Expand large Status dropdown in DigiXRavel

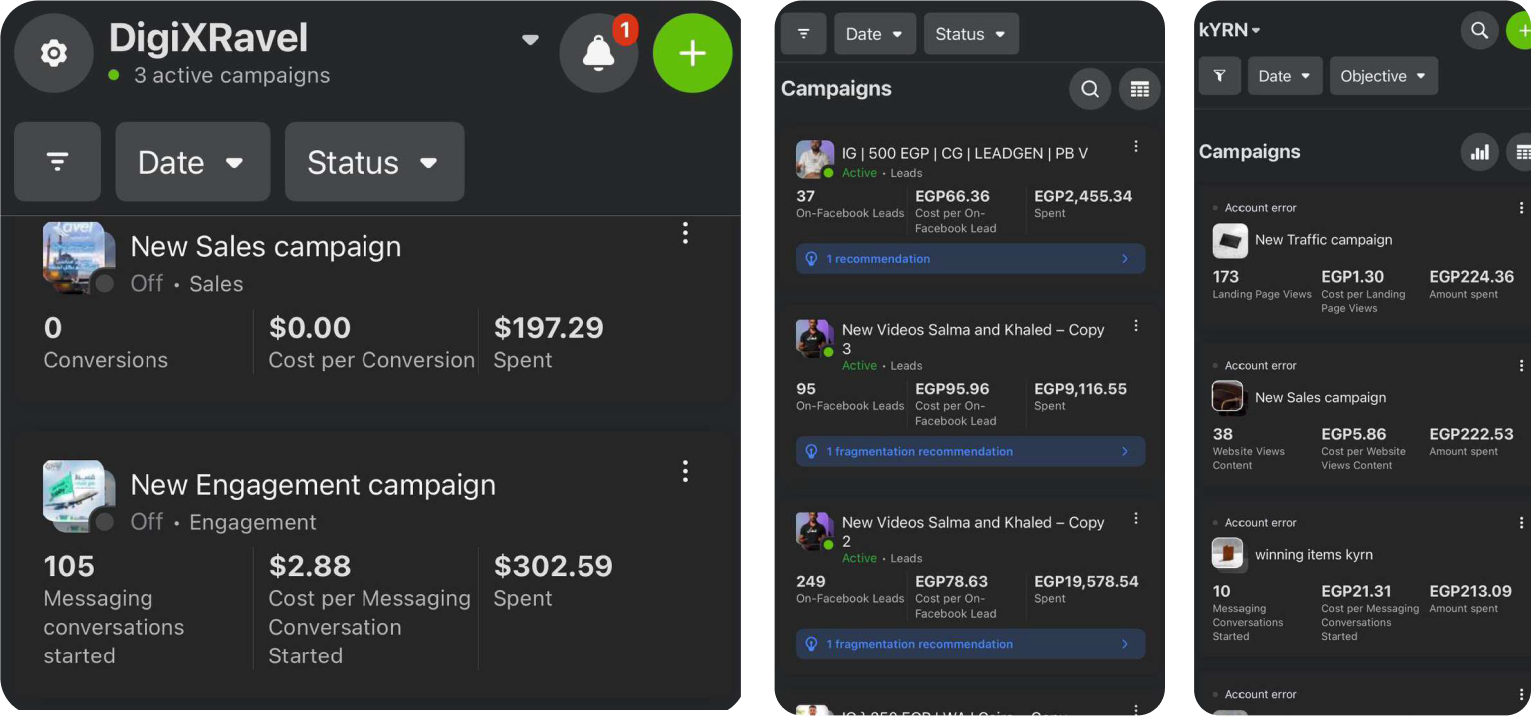(x=374, y=162)
